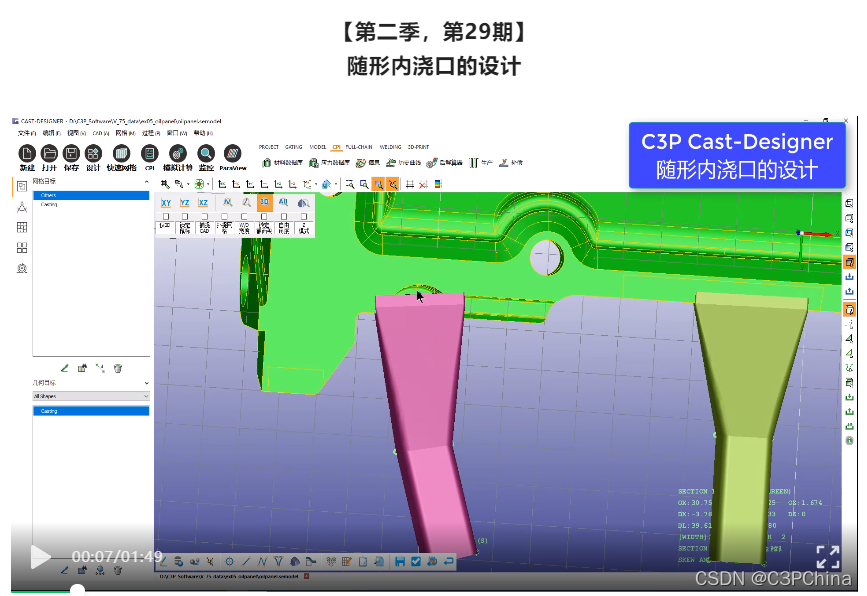Tick the checkbox under the 3D view icon
Screen dimensions: 867x596
[264, 216]
